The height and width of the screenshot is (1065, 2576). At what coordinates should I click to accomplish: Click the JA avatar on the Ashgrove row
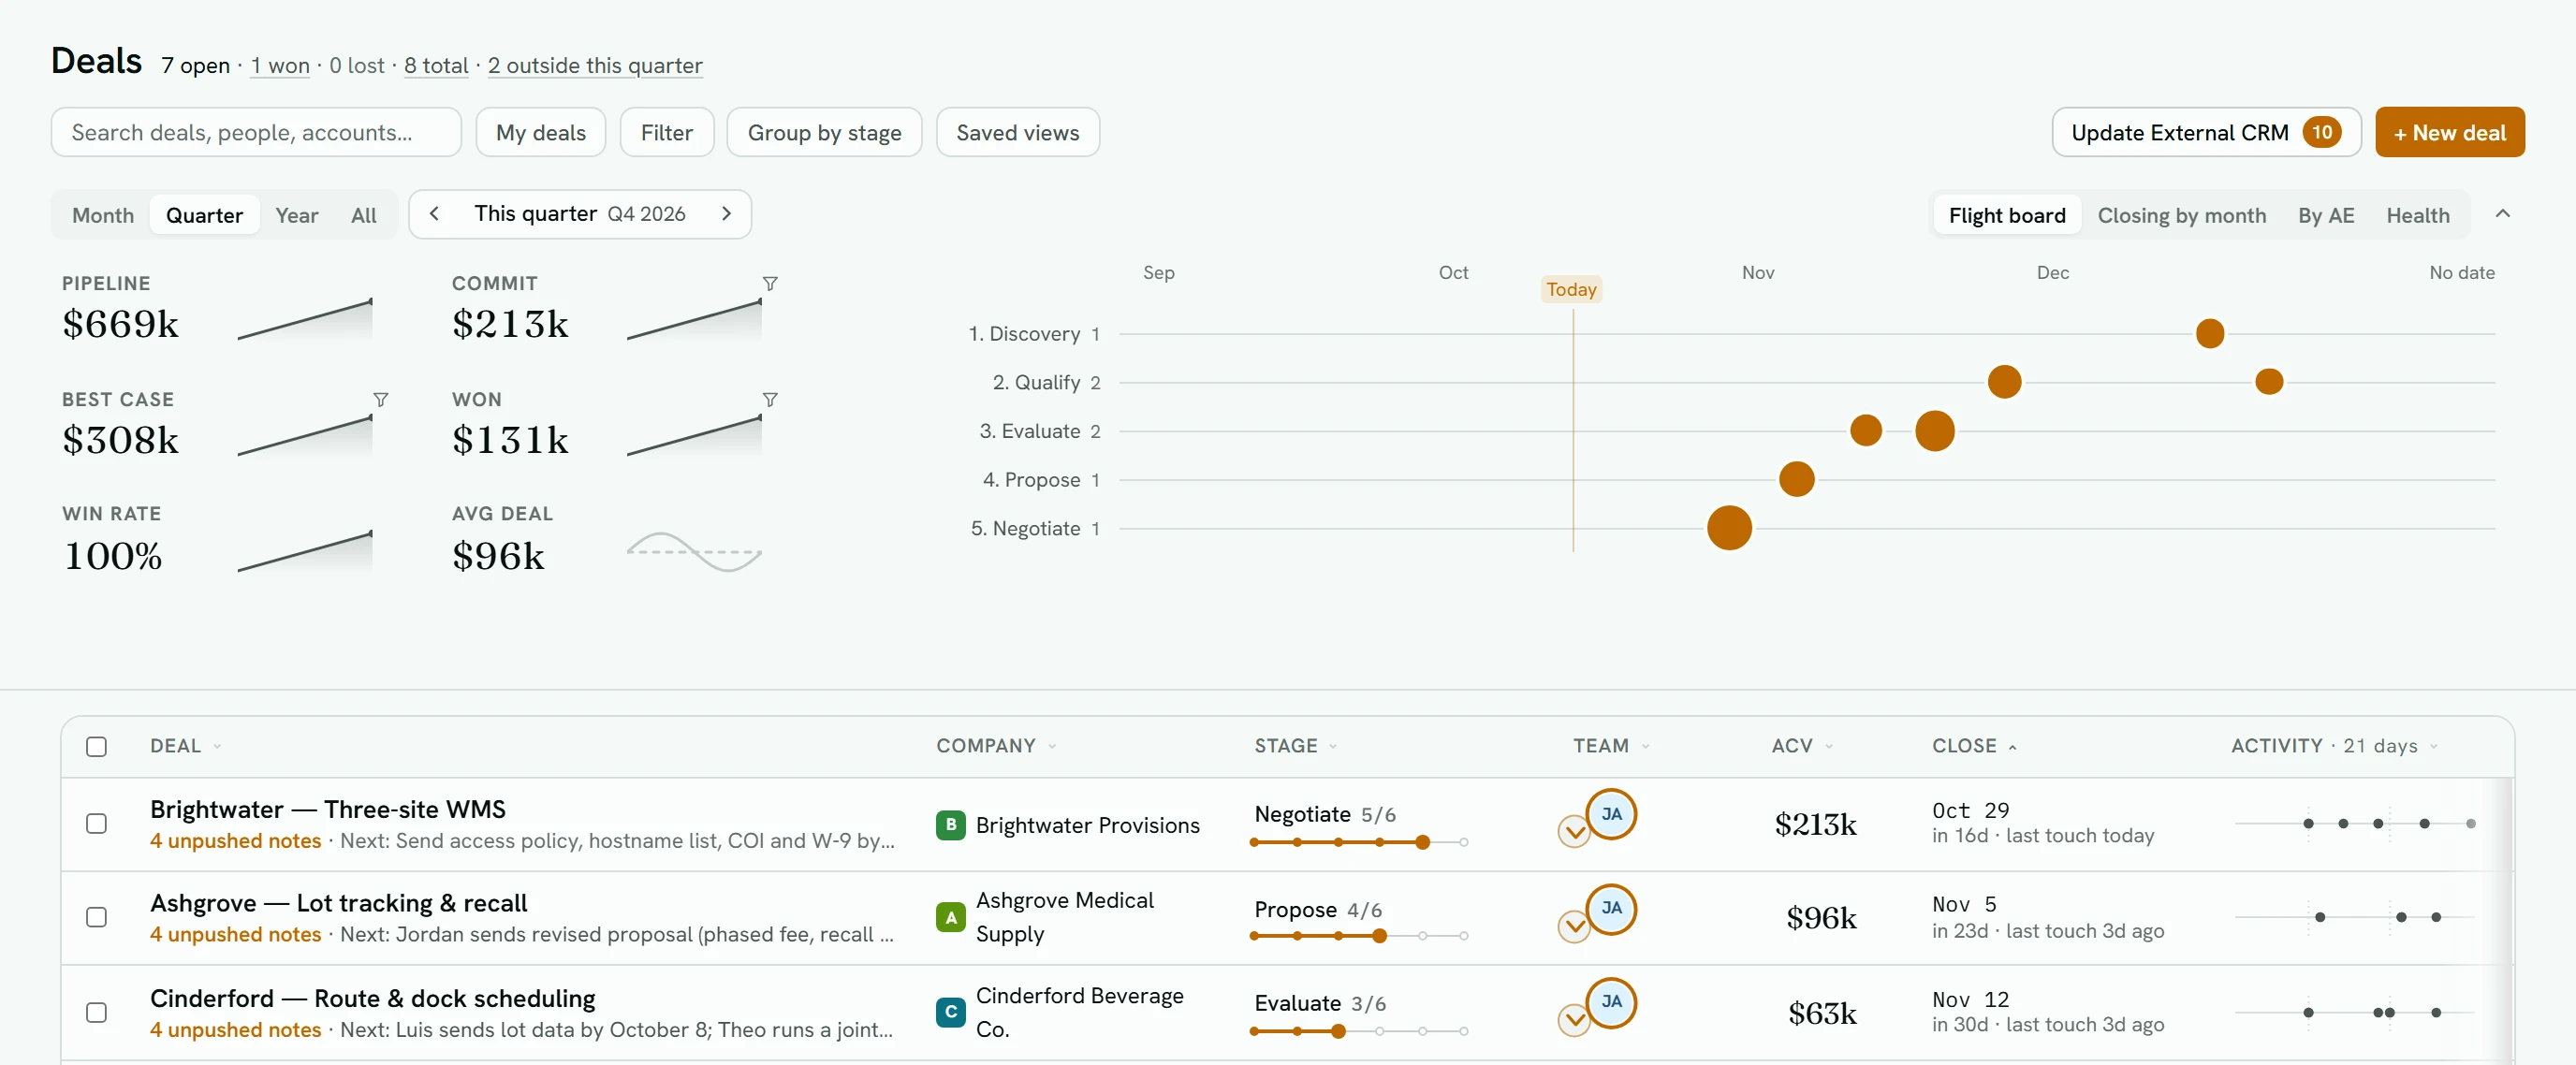(x=1611, y=908)
